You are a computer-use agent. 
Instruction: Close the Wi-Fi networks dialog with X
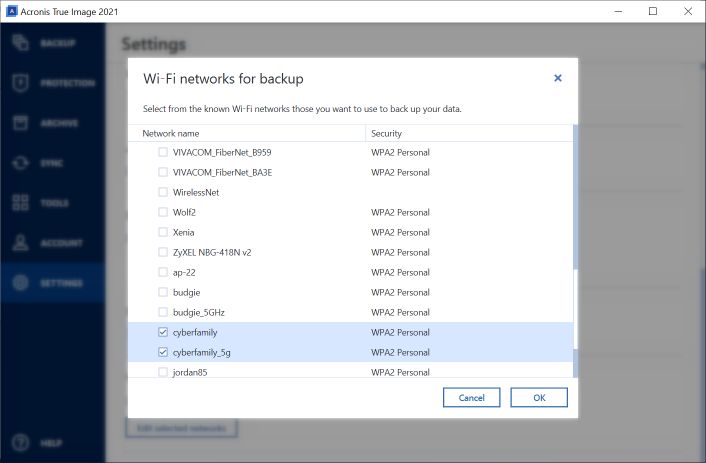558,78
